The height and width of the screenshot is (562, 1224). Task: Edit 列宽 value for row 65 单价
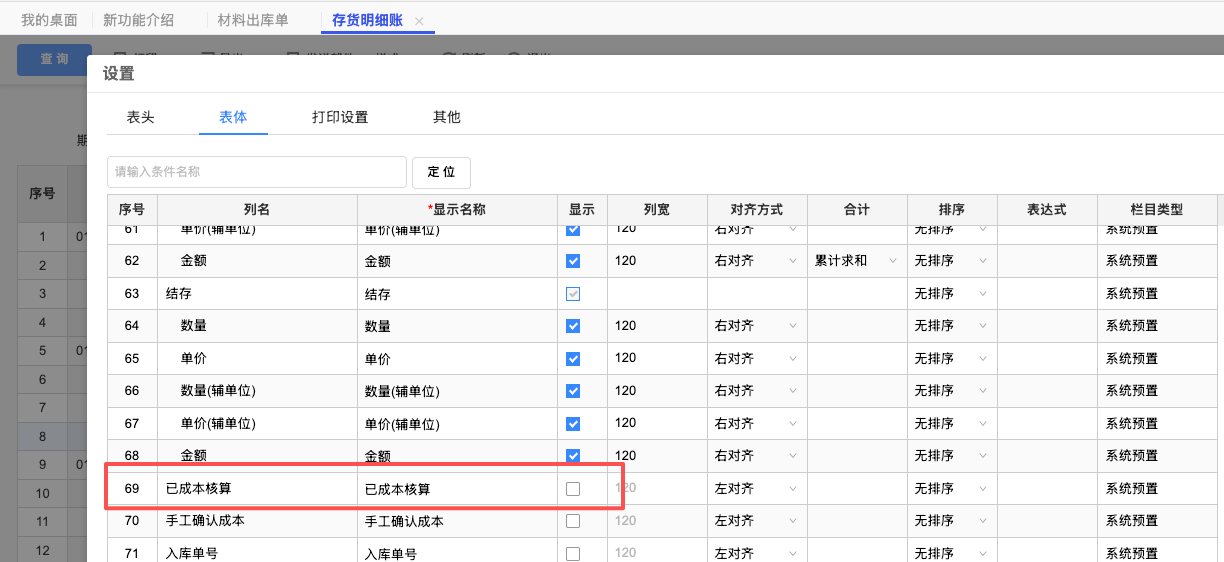pos(657,358)
